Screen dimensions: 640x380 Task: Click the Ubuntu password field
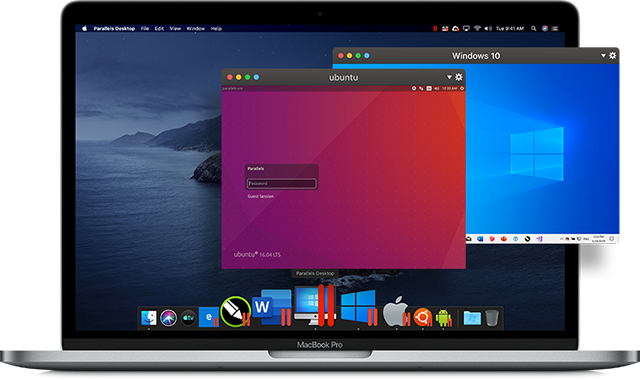[281, 184]
